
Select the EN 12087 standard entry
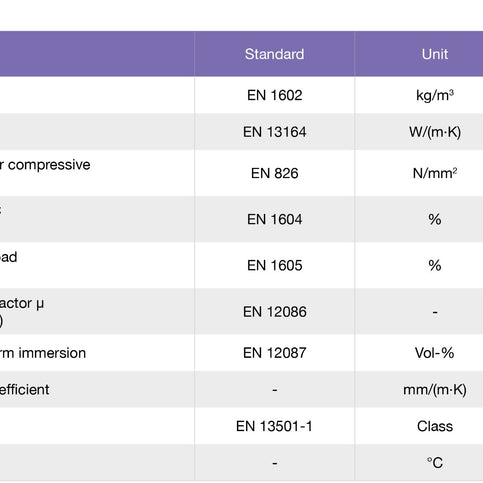click(275, 353)
